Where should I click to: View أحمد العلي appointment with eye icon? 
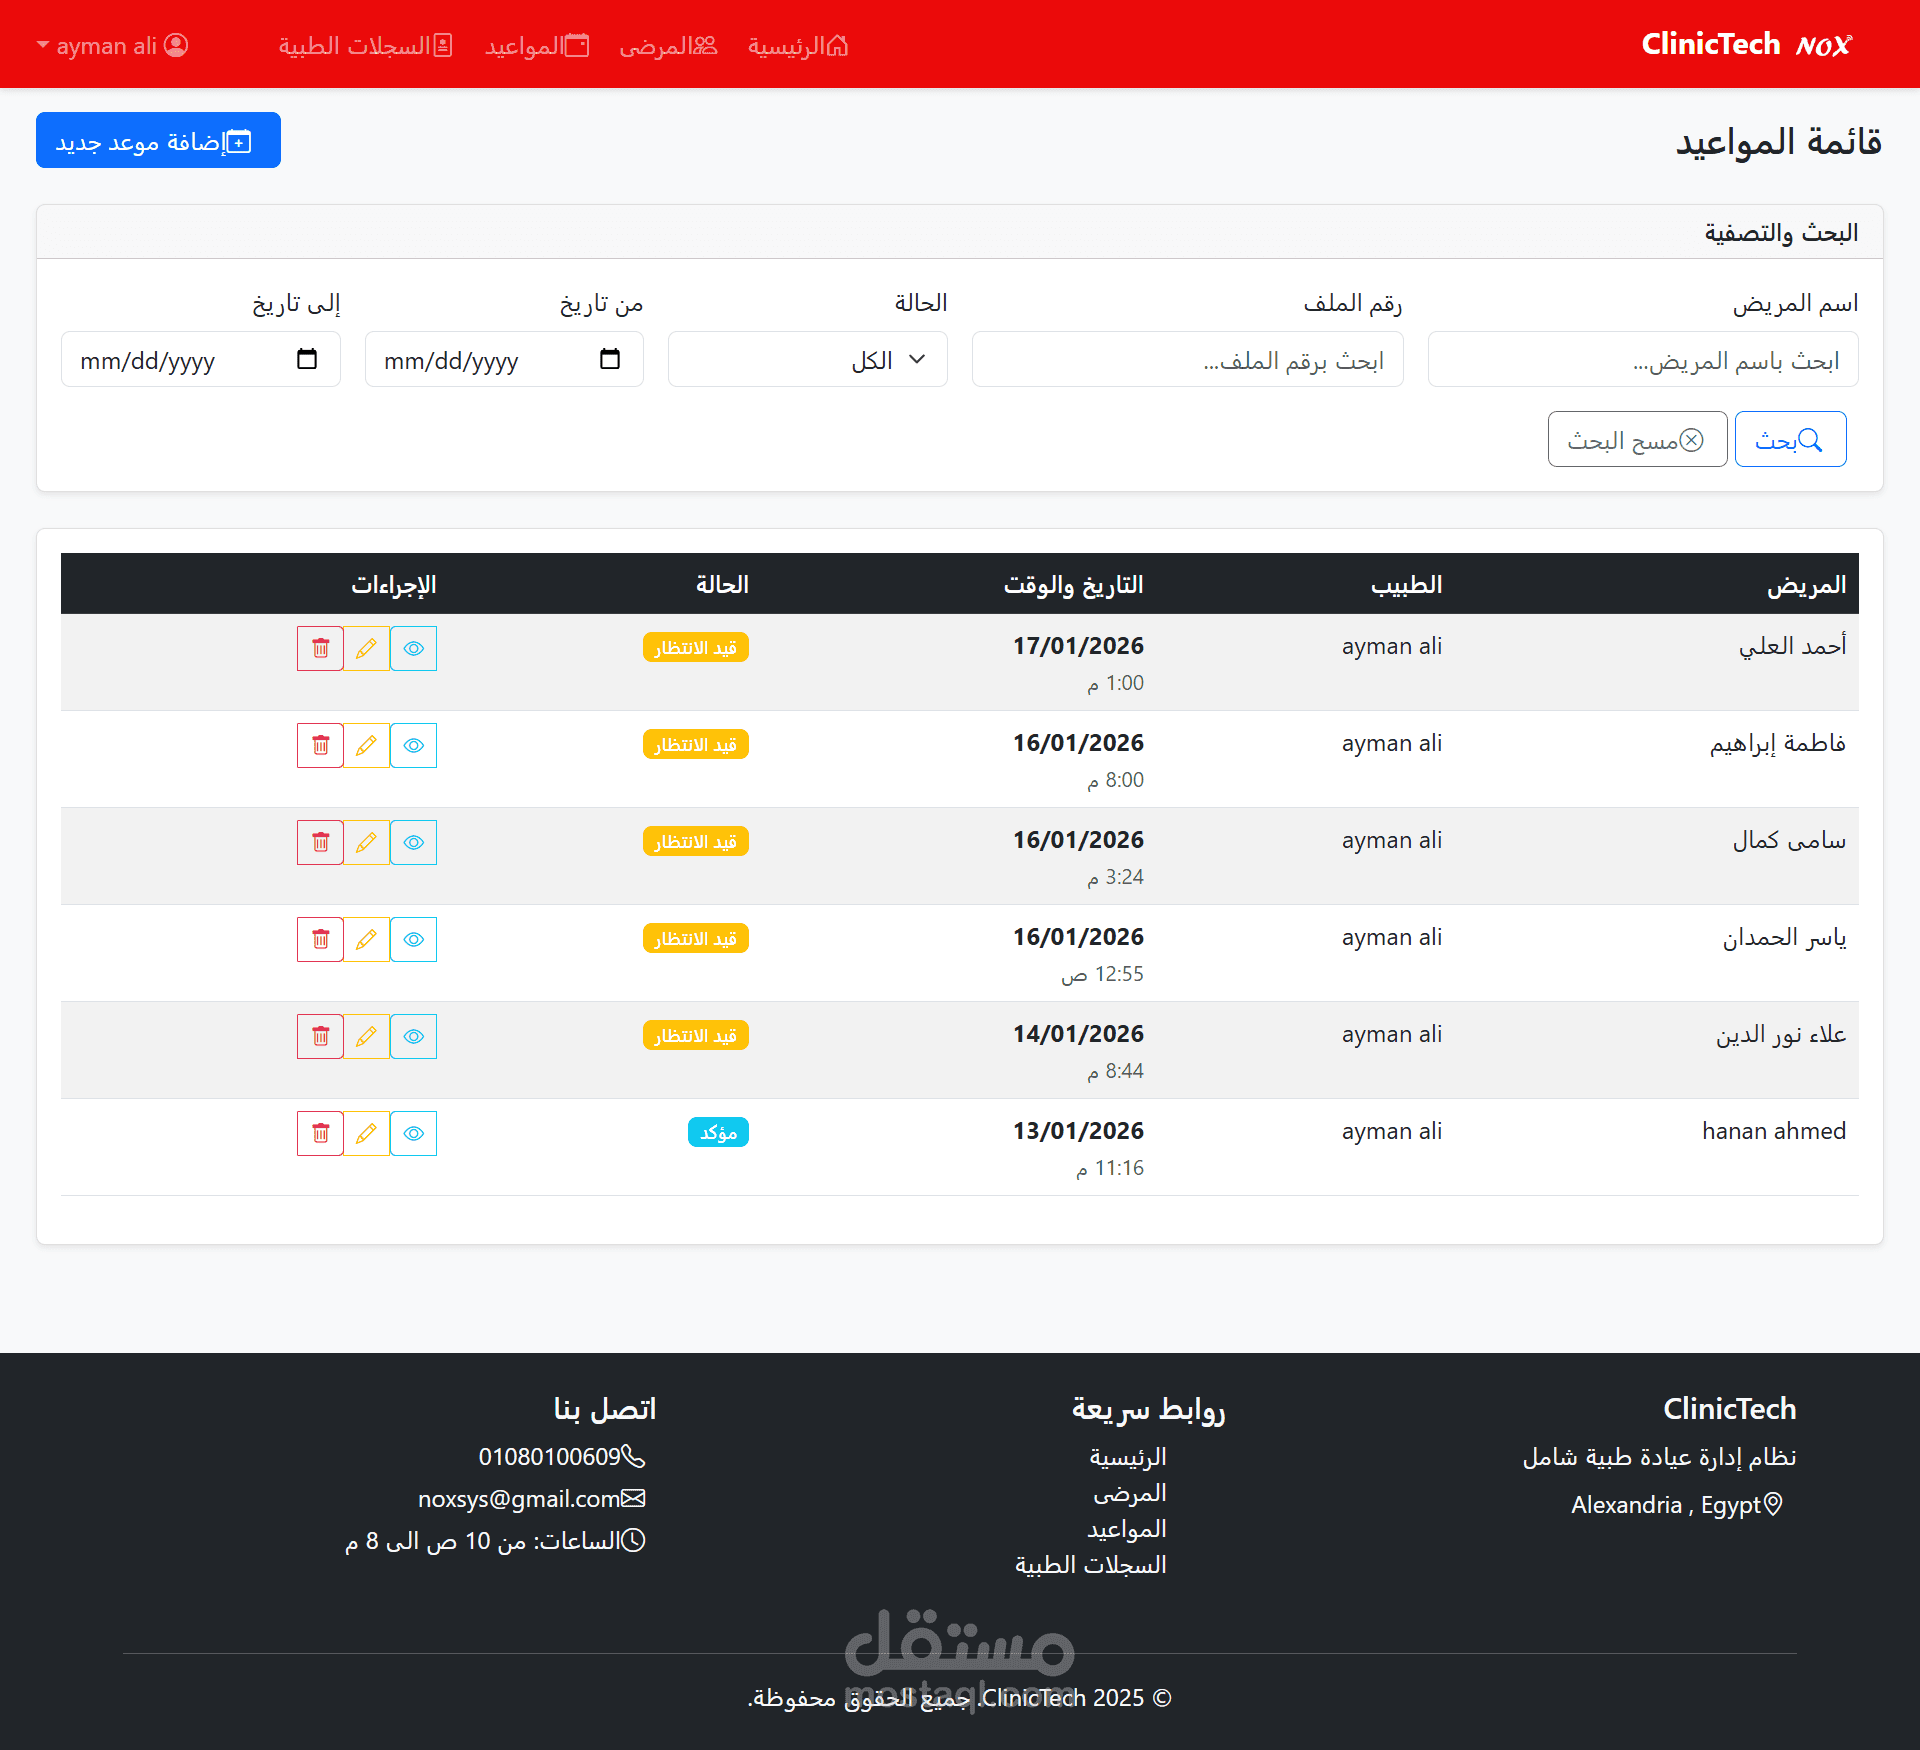413,649
